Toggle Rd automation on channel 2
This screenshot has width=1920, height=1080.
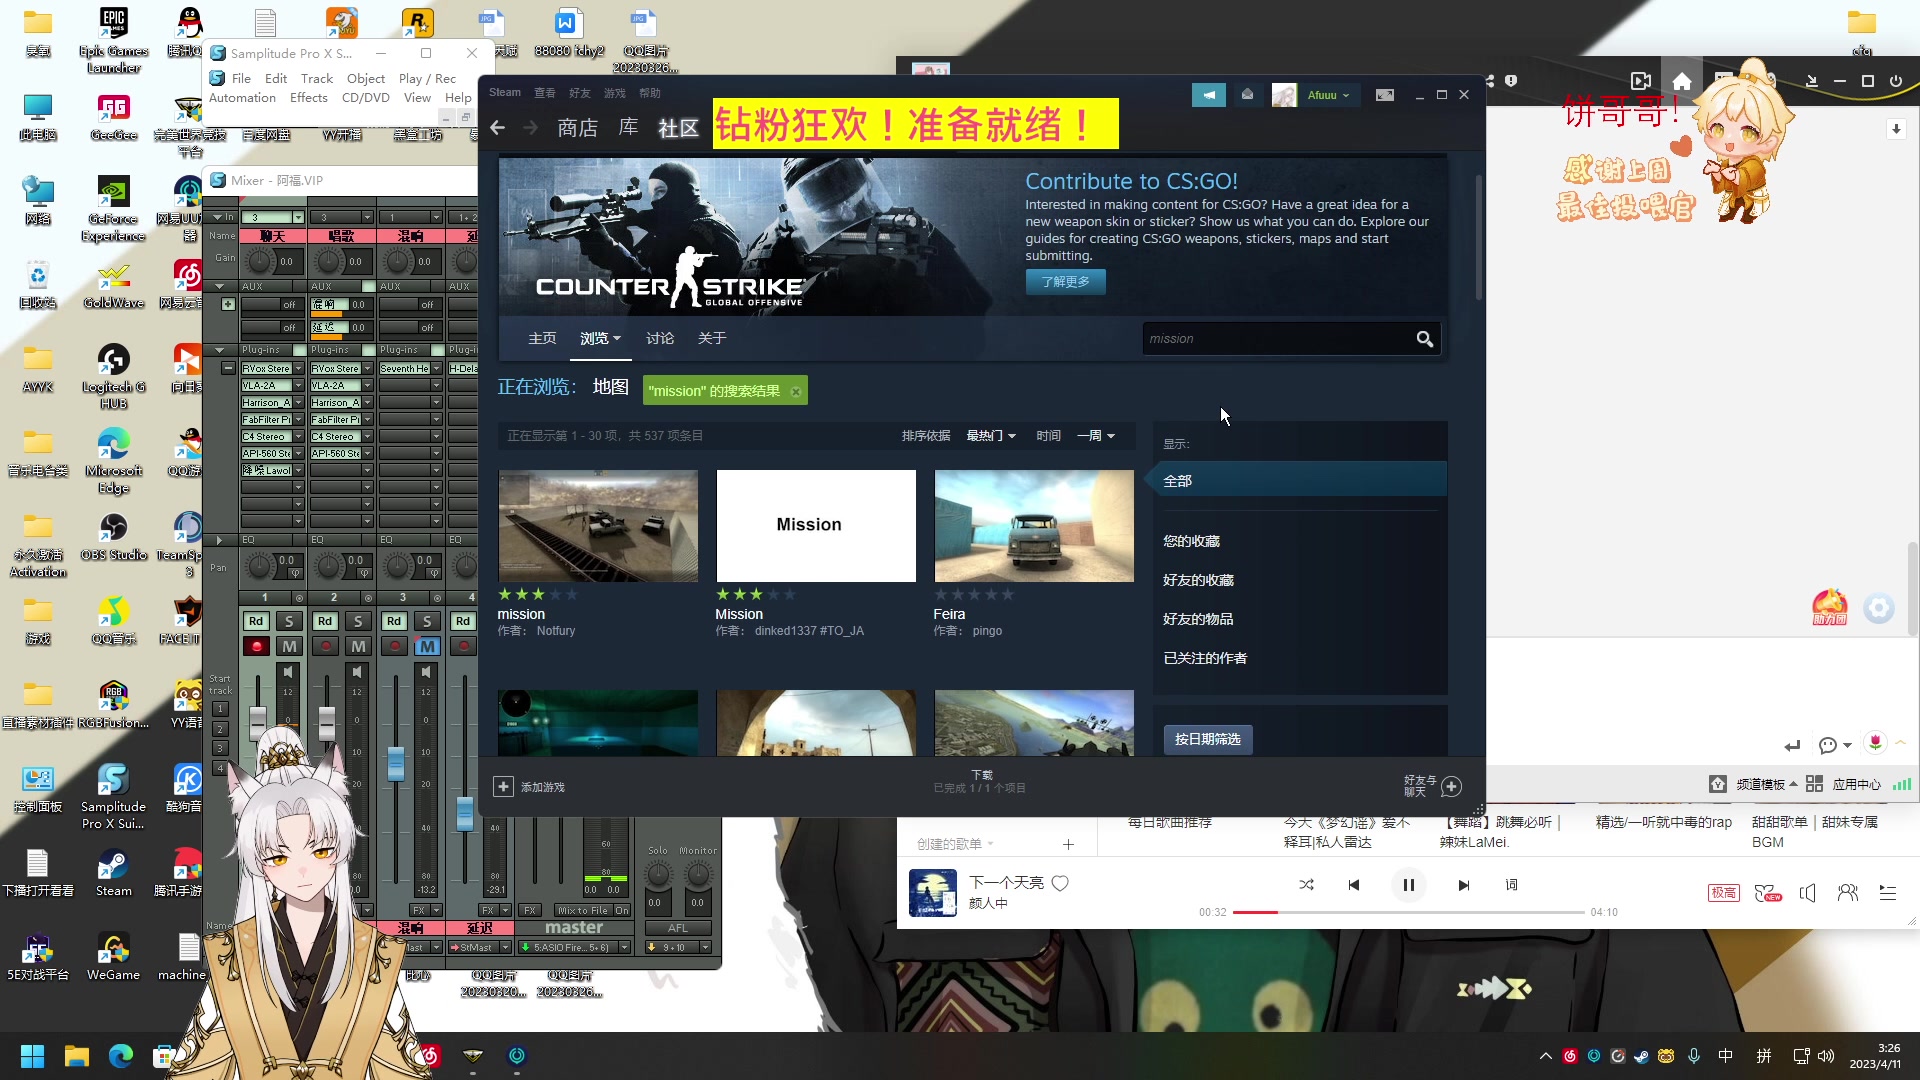[325, 621]
